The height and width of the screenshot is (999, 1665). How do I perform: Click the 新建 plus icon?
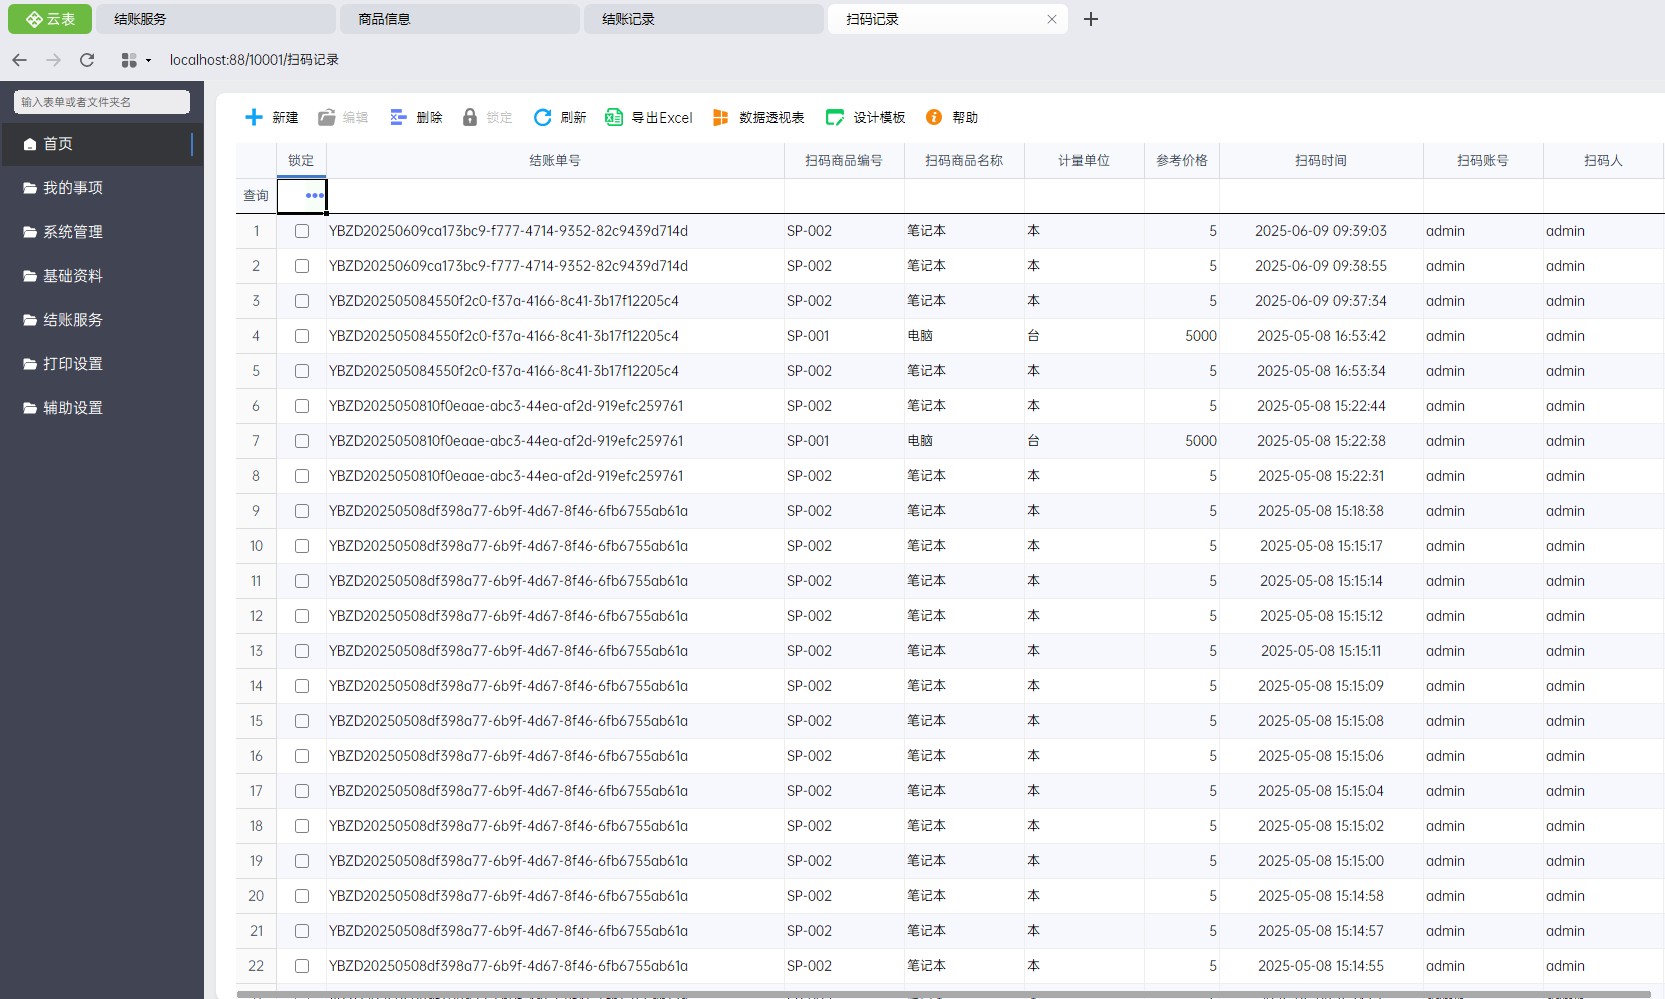tap(254, 117)
